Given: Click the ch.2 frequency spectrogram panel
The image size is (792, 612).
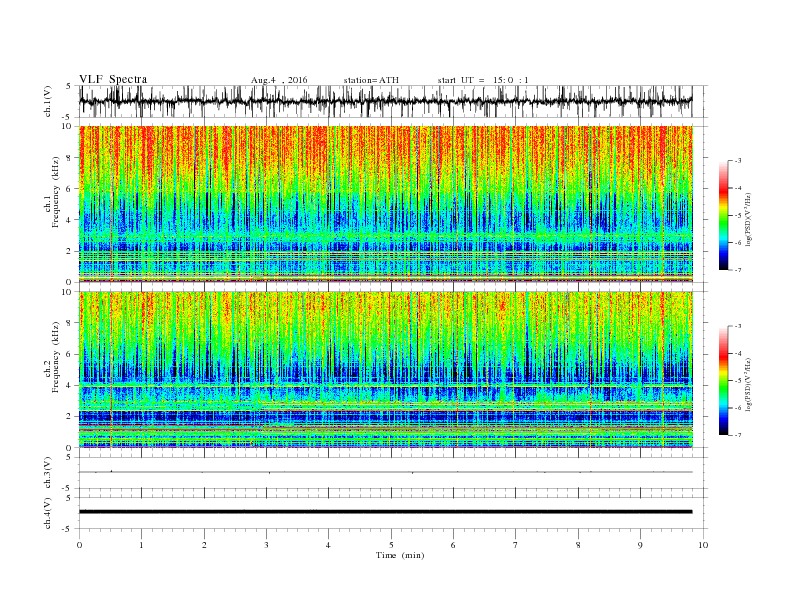Looking at the screenshot, I should pos(385,370).
